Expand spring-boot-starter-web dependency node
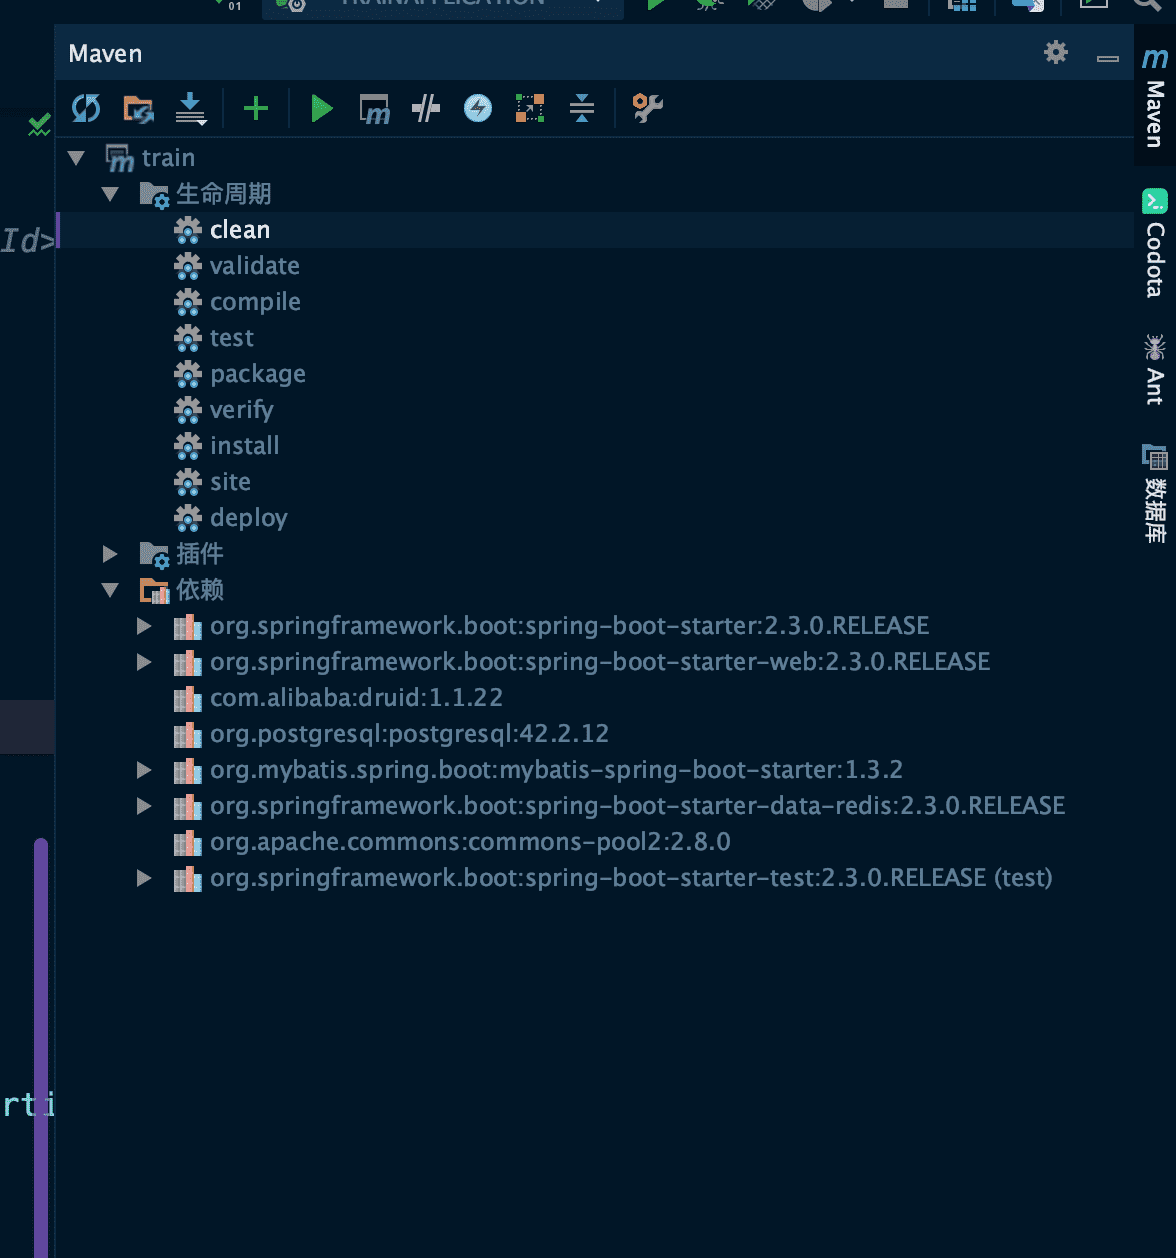The image size is (1176, 1258). (145, 662)
